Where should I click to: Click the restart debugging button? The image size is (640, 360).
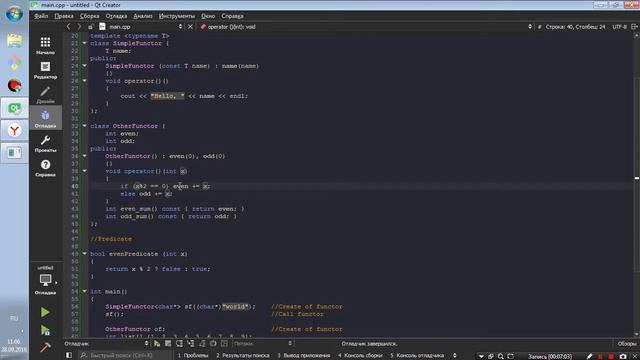[x=213, y=344]
